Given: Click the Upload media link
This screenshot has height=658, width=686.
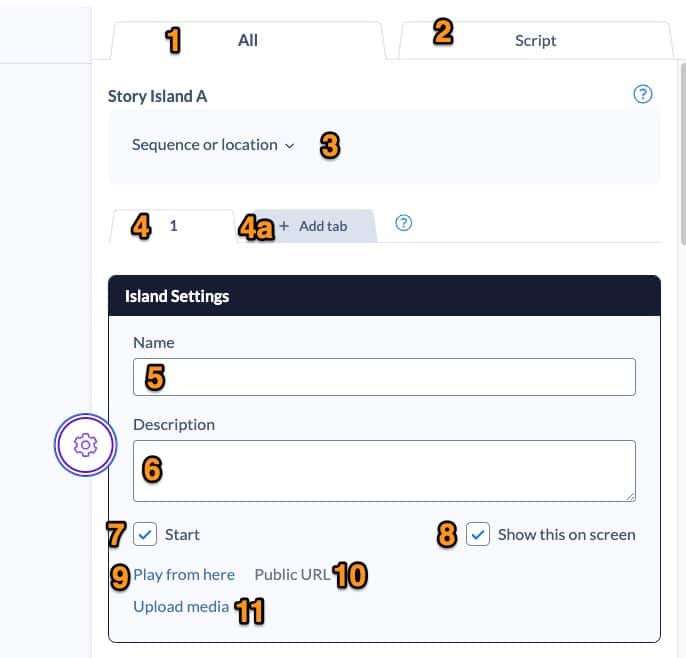Looking at the screenshot, I should [x=181, y=606].
